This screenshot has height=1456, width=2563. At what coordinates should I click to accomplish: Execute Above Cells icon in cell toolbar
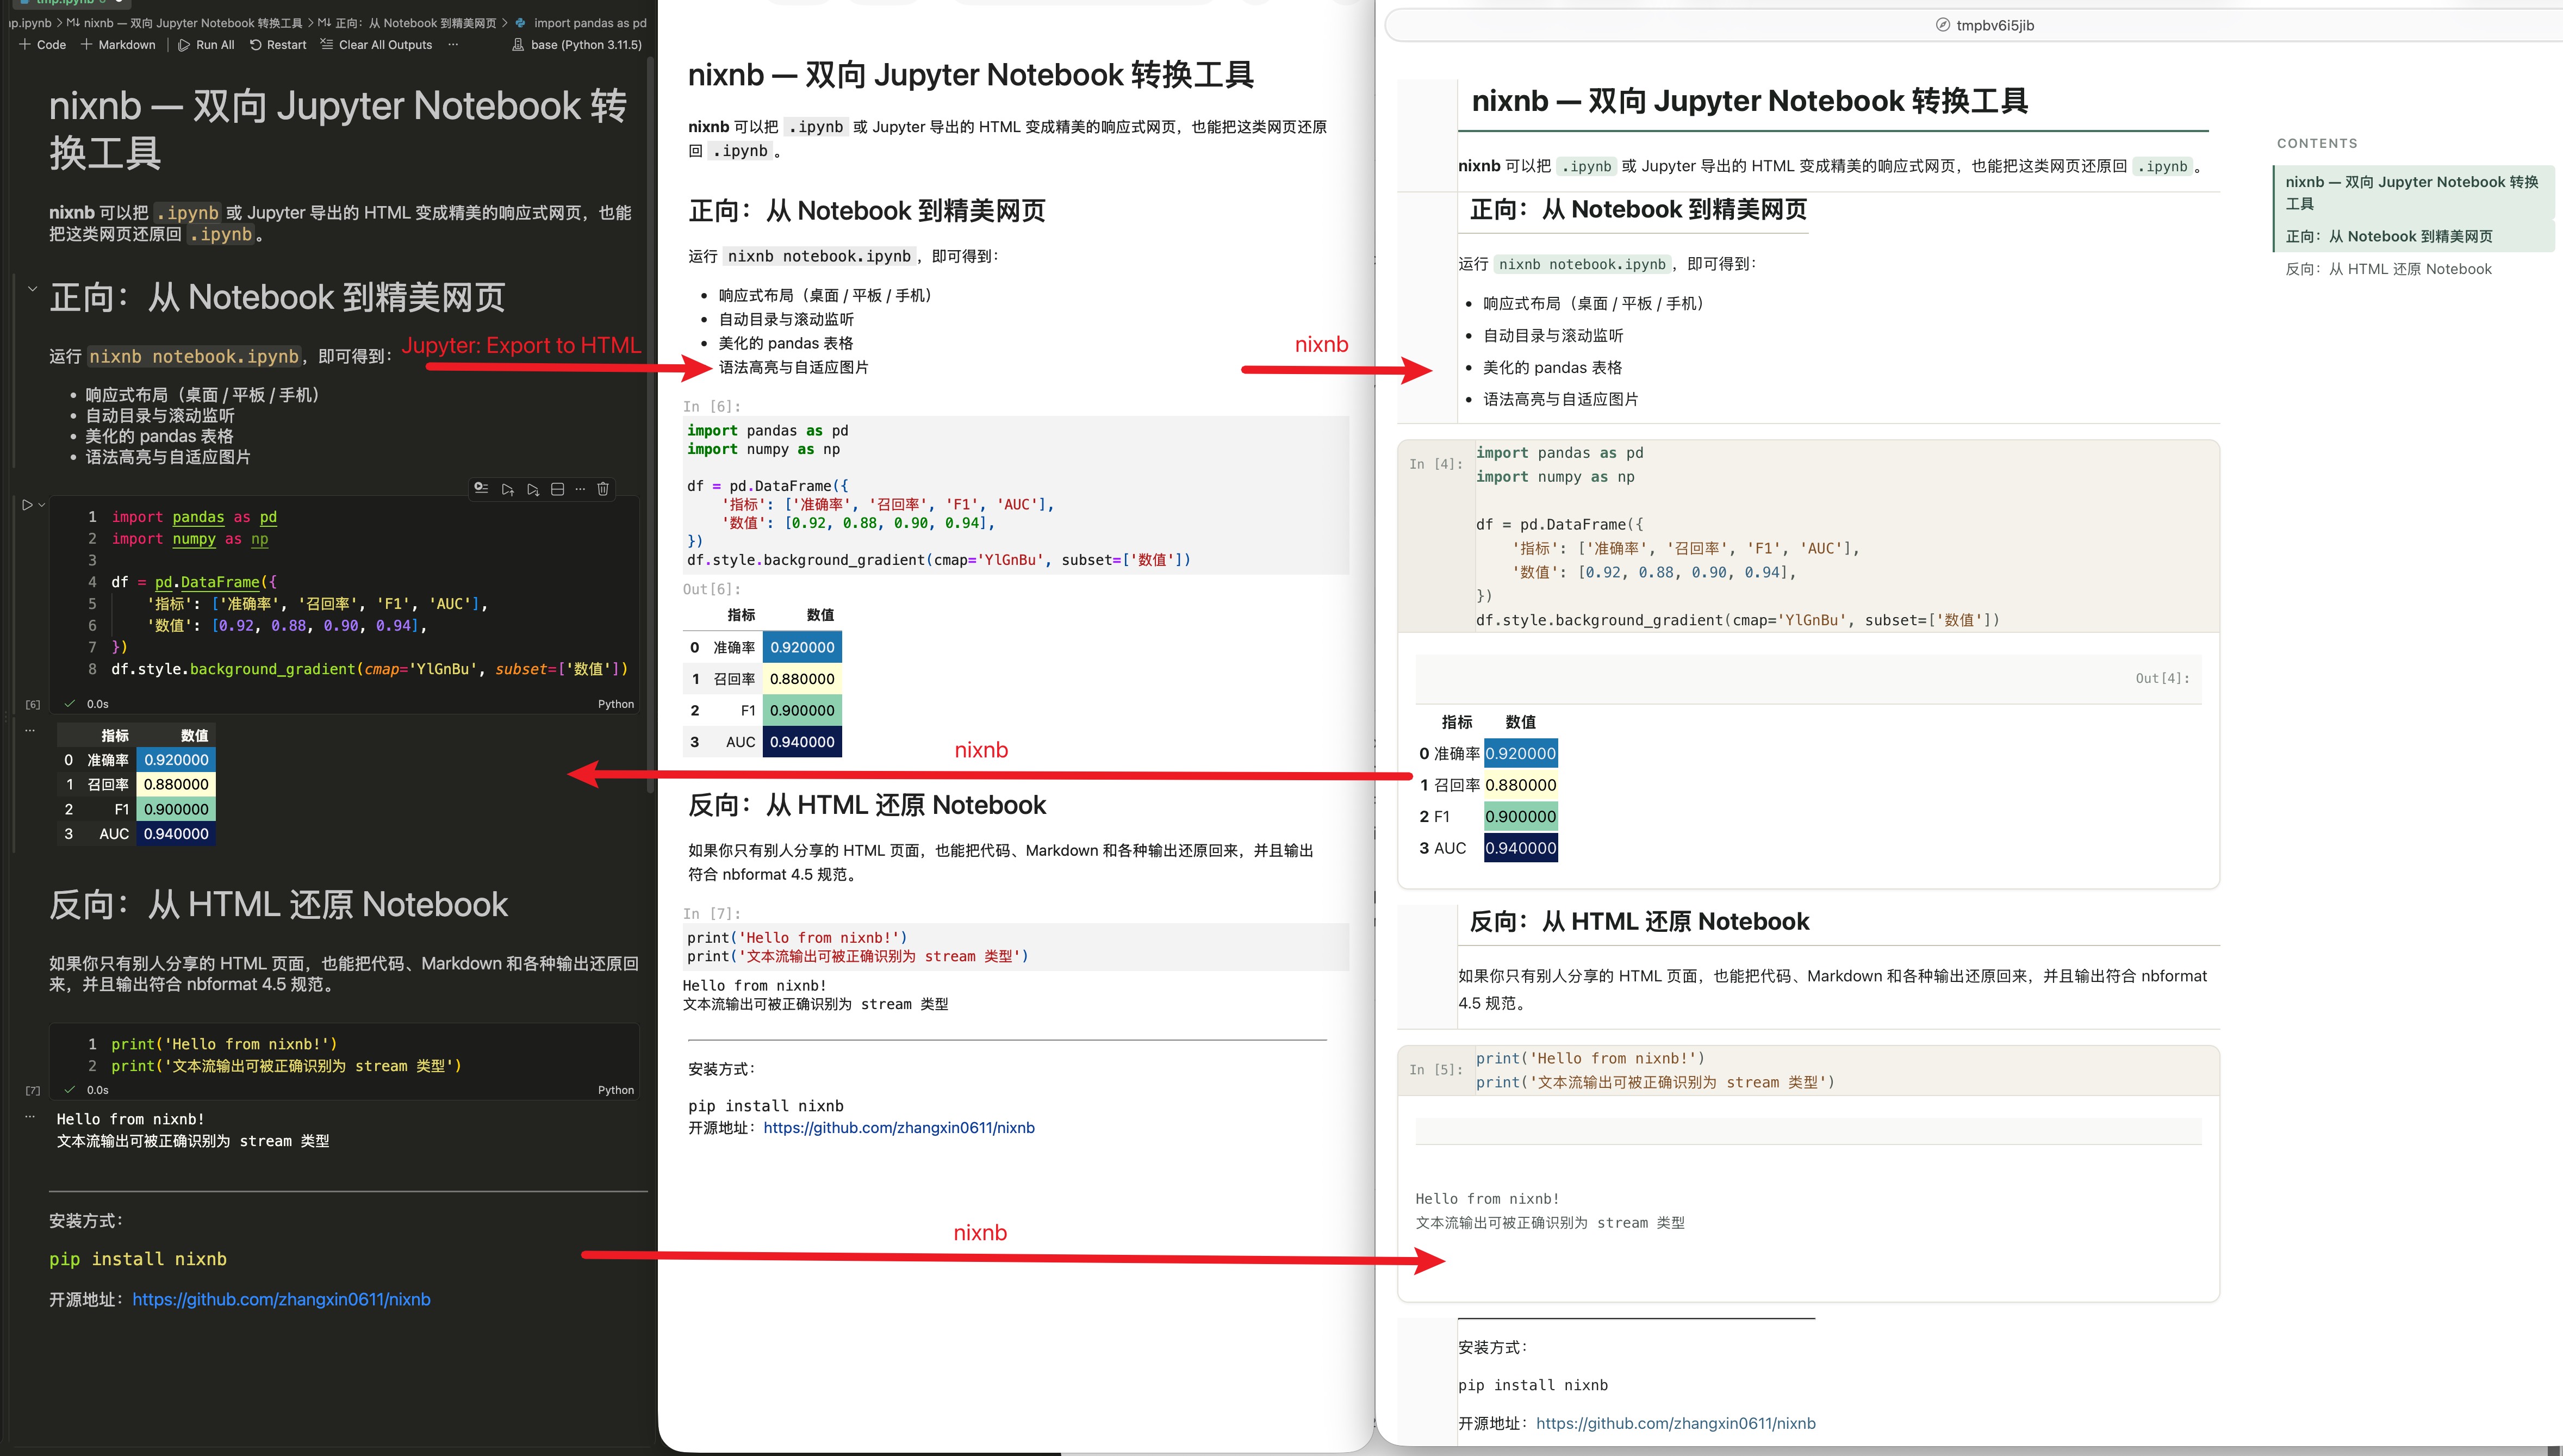pos(508,489)
